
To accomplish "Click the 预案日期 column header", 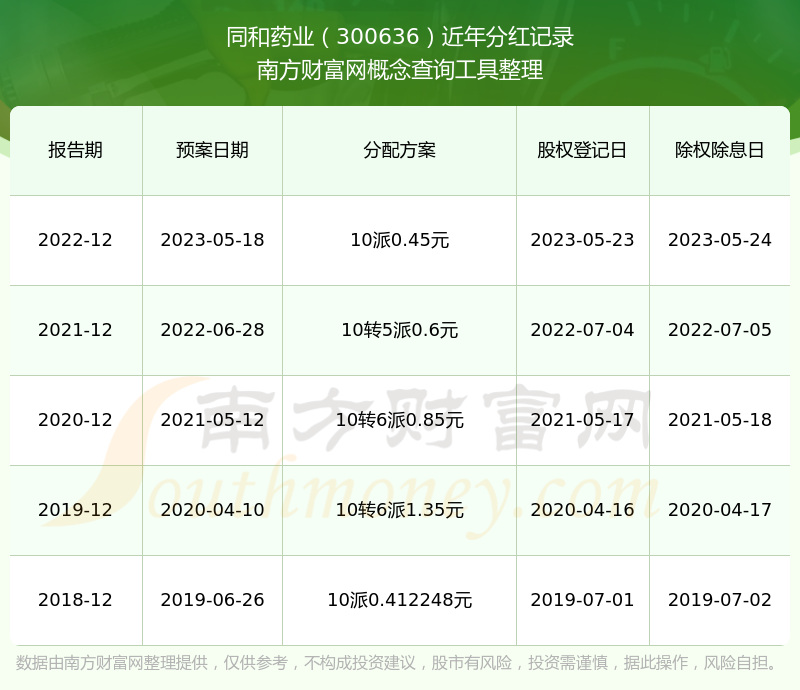I will pyautogui.click(x=212, y=150).
